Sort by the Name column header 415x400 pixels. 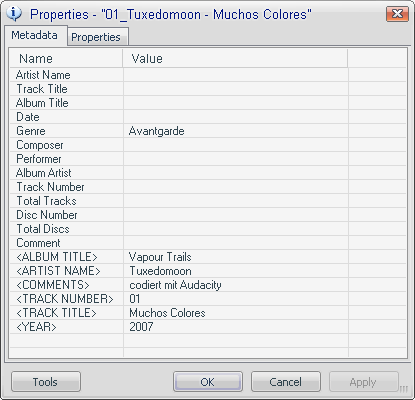[x=66, y=59]
